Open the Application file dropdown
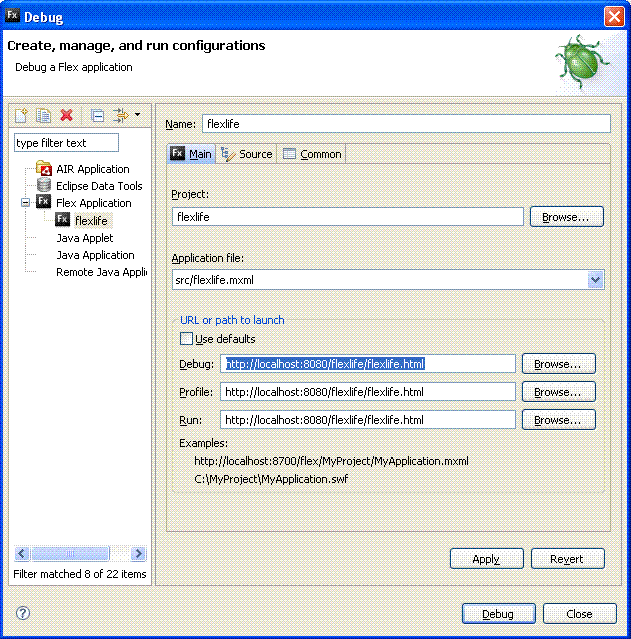 (596, 280)
